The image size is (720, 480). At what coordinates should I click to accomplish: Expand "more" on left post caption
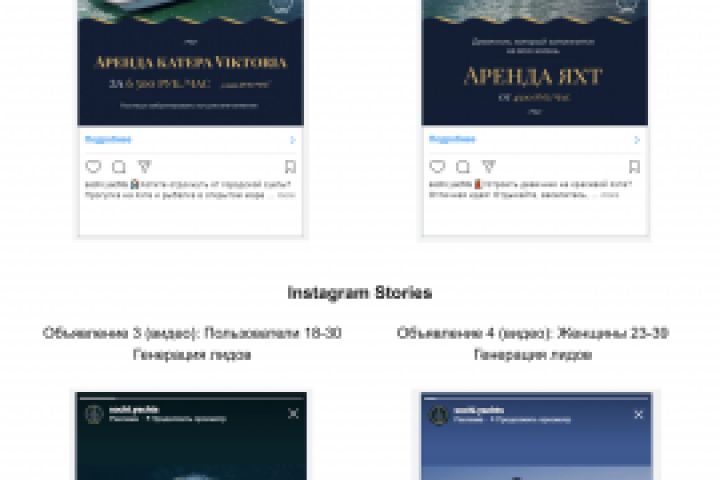[x=286, y=195]
